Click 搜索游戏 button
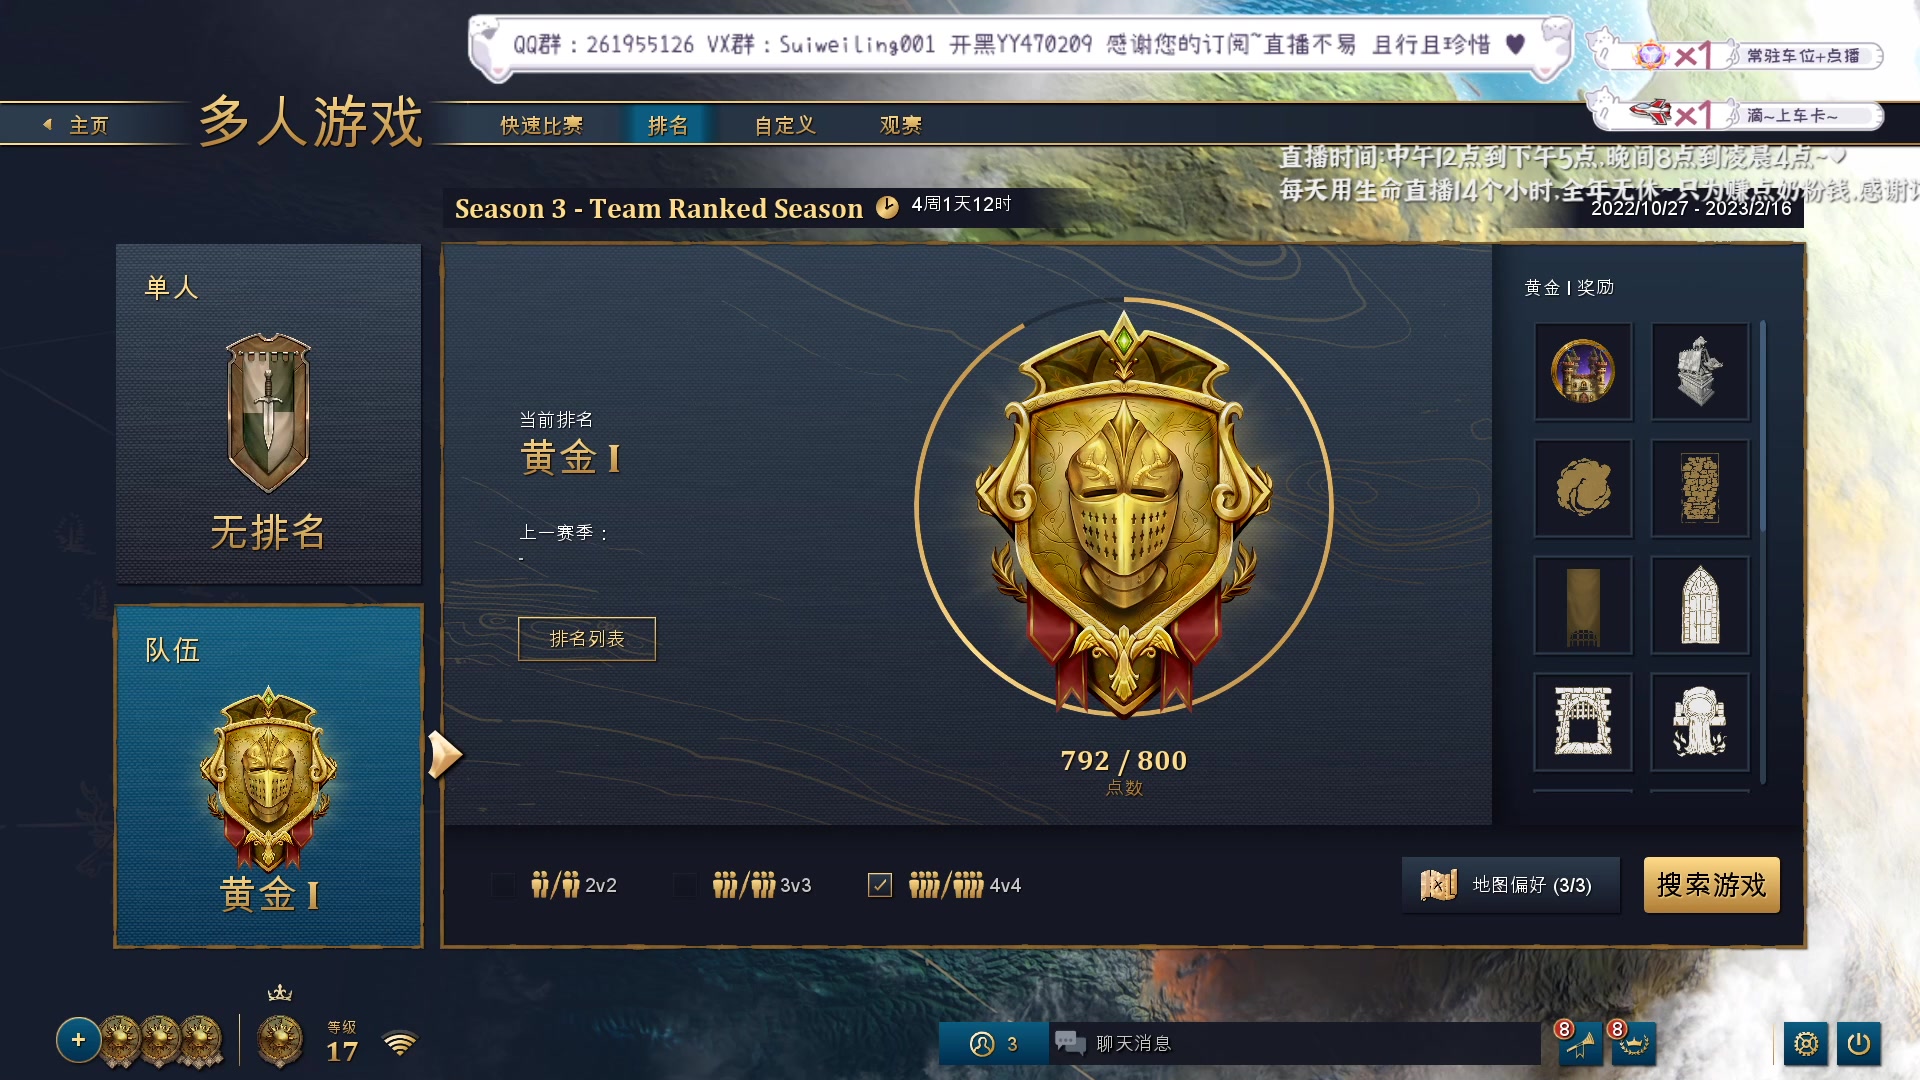 (x=1711, y=885)
